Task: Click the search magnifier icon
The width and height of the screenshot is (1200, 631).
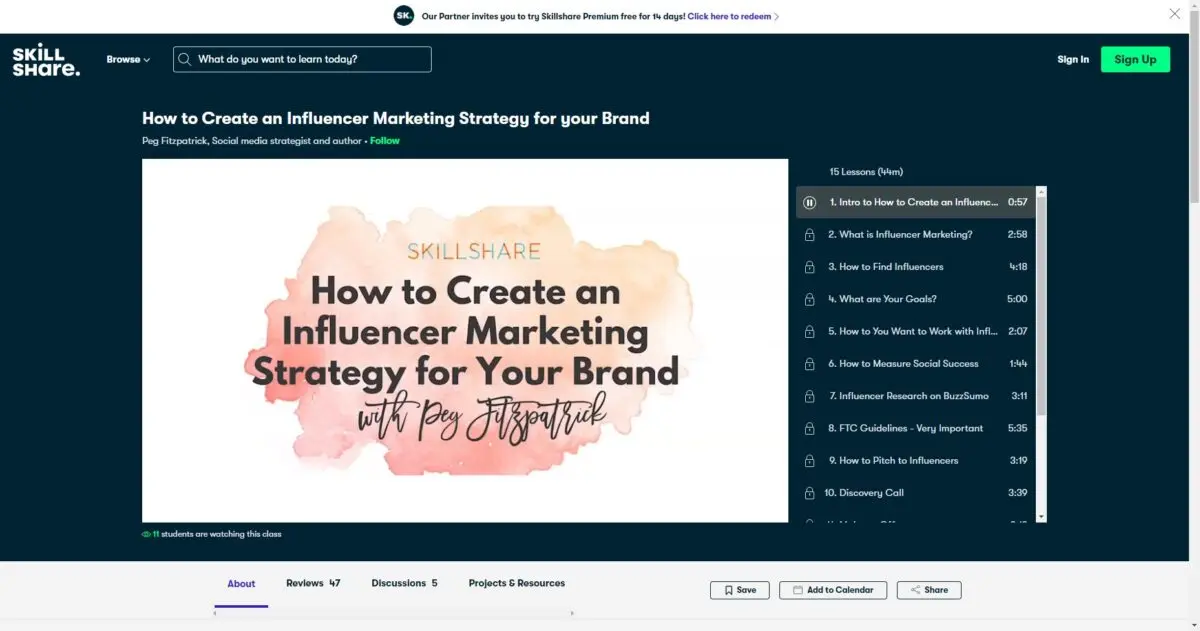Action: pyautogui.click(x=184, y=60)
